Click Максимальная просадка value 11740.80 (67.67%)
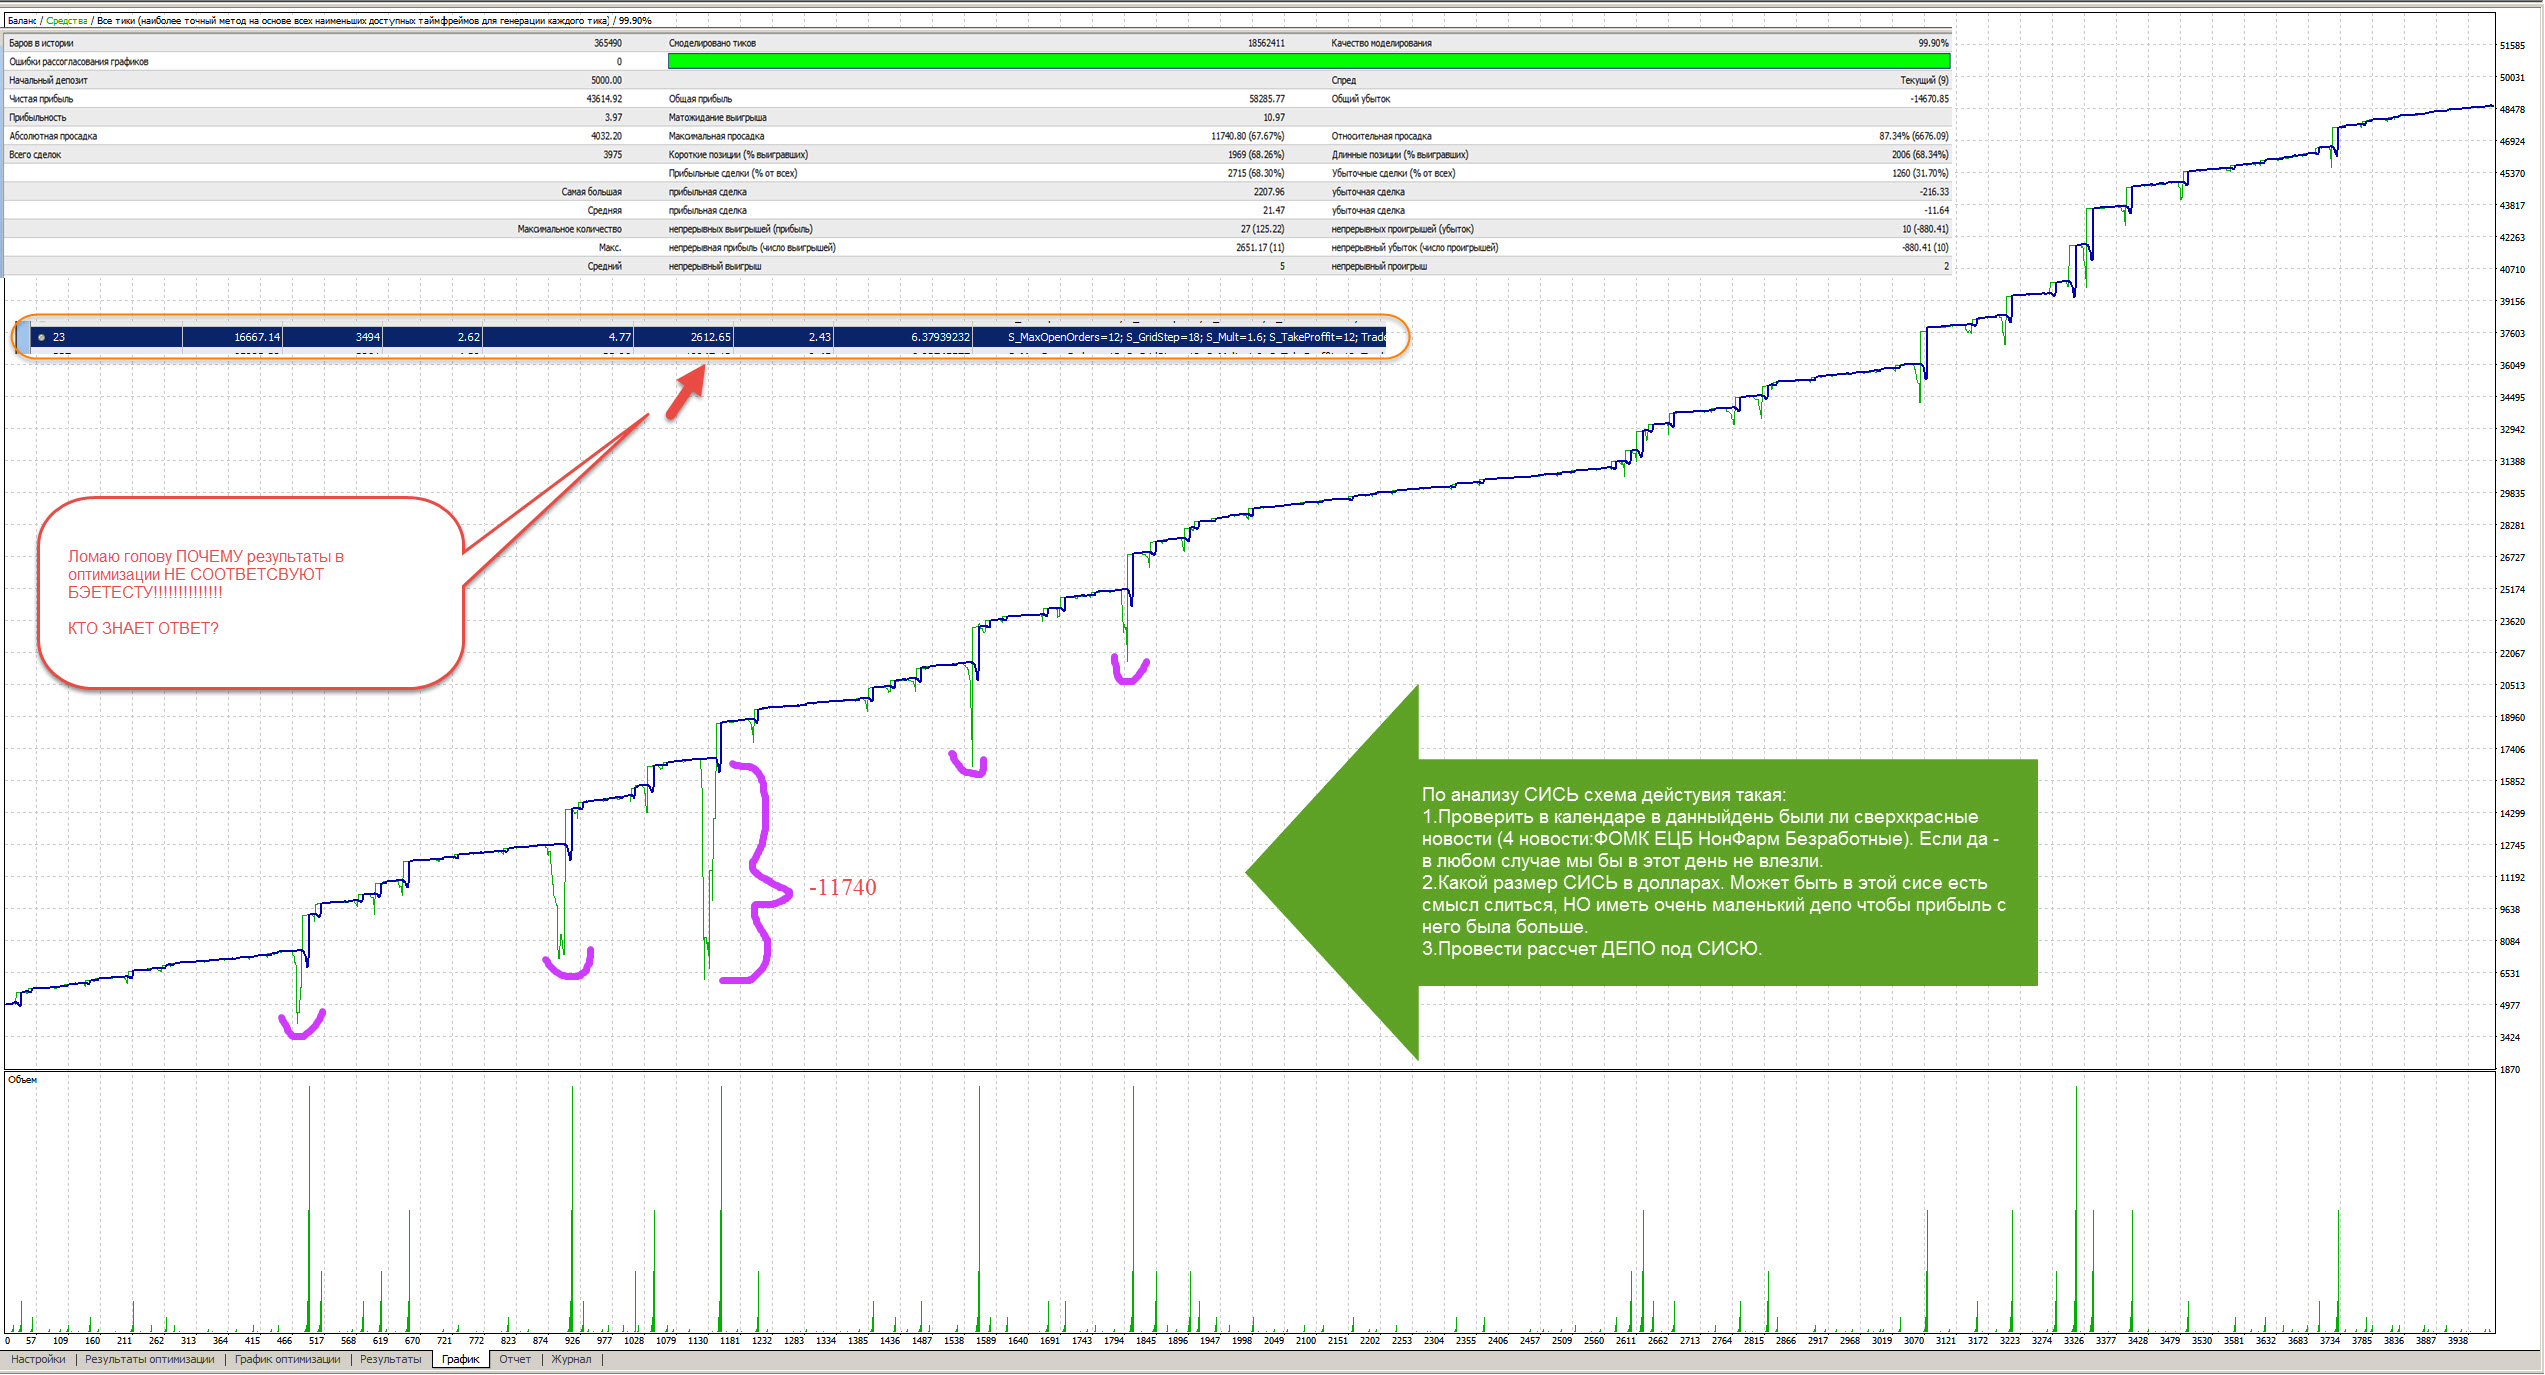The image size is (2545, 1375). coord(1247,136)
